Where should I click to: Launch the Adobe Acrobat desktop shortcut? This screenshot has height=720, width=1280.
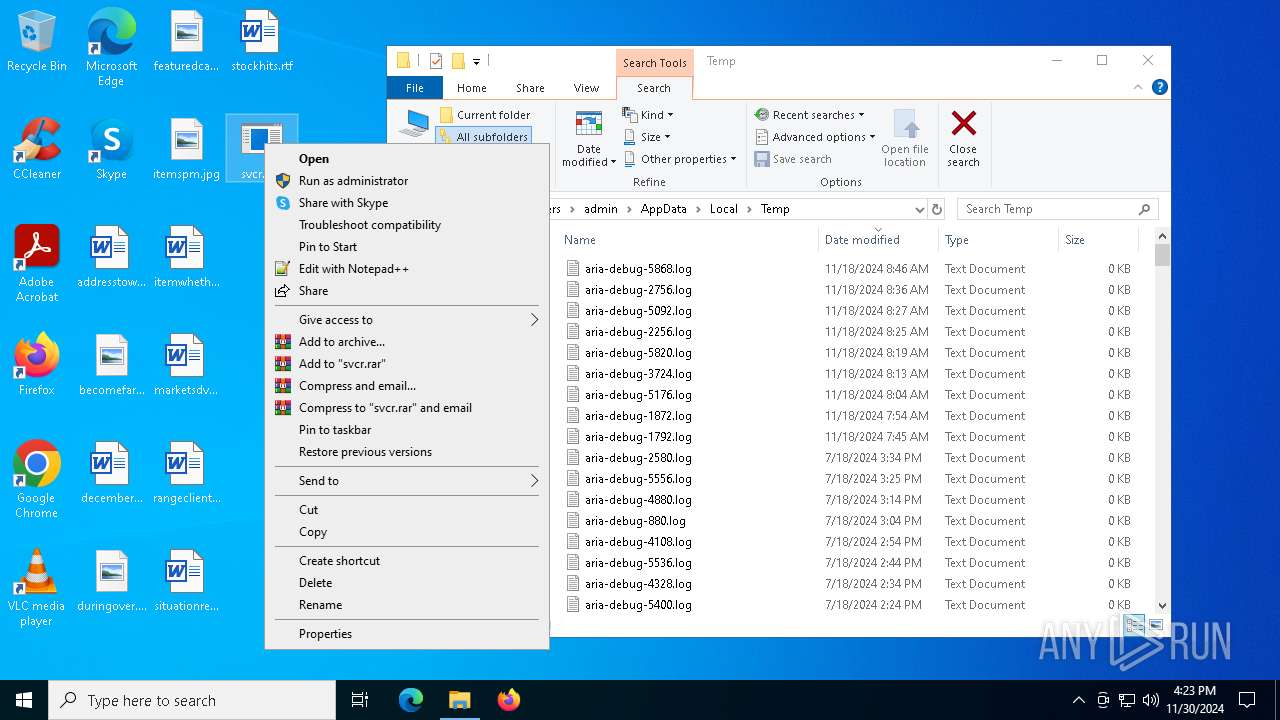pyautogui.click(x=37, y=265)
